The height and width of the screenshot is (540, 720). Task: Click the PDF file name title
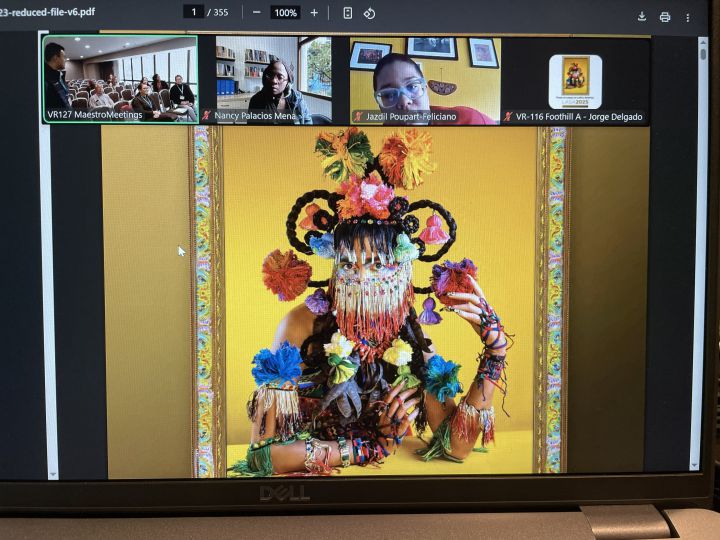(x=47, y=12)
